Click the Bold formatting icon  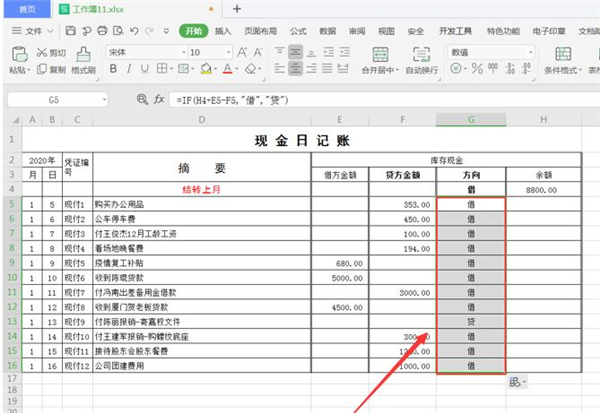pyautogui.click(x=114, y=70)
